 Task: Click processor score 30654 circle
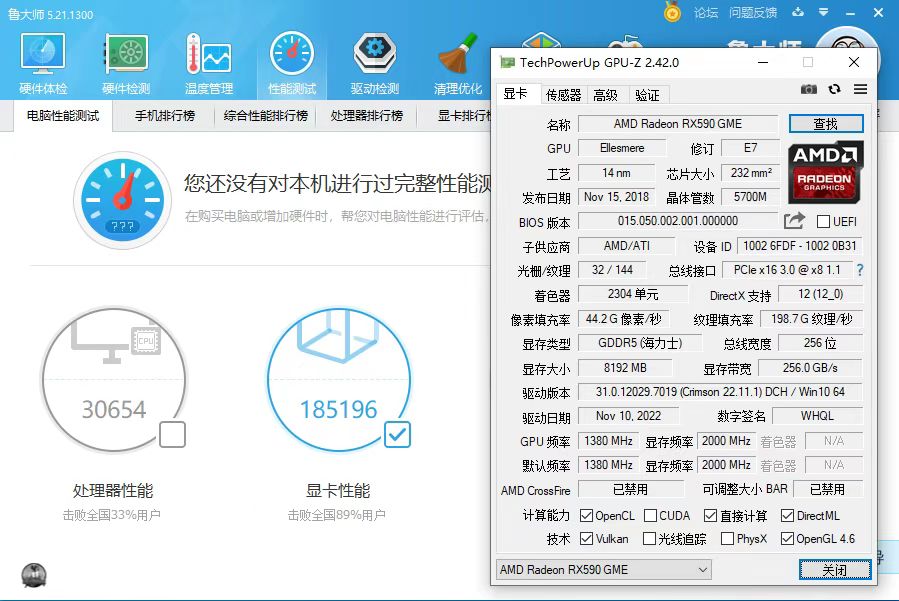[114, 380]
